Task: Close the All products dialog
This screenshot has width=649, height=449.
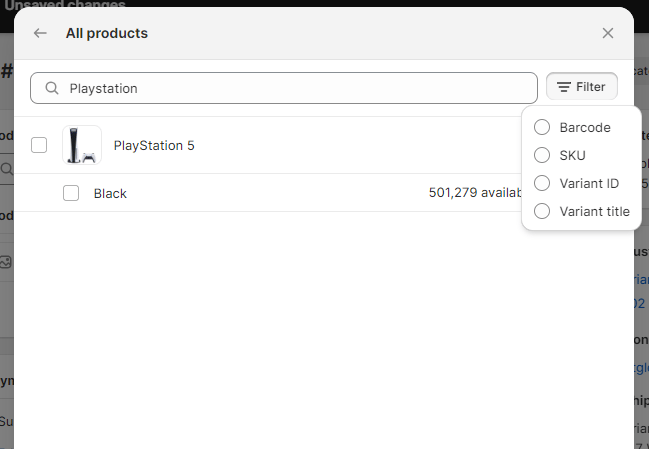Action: 608,33
